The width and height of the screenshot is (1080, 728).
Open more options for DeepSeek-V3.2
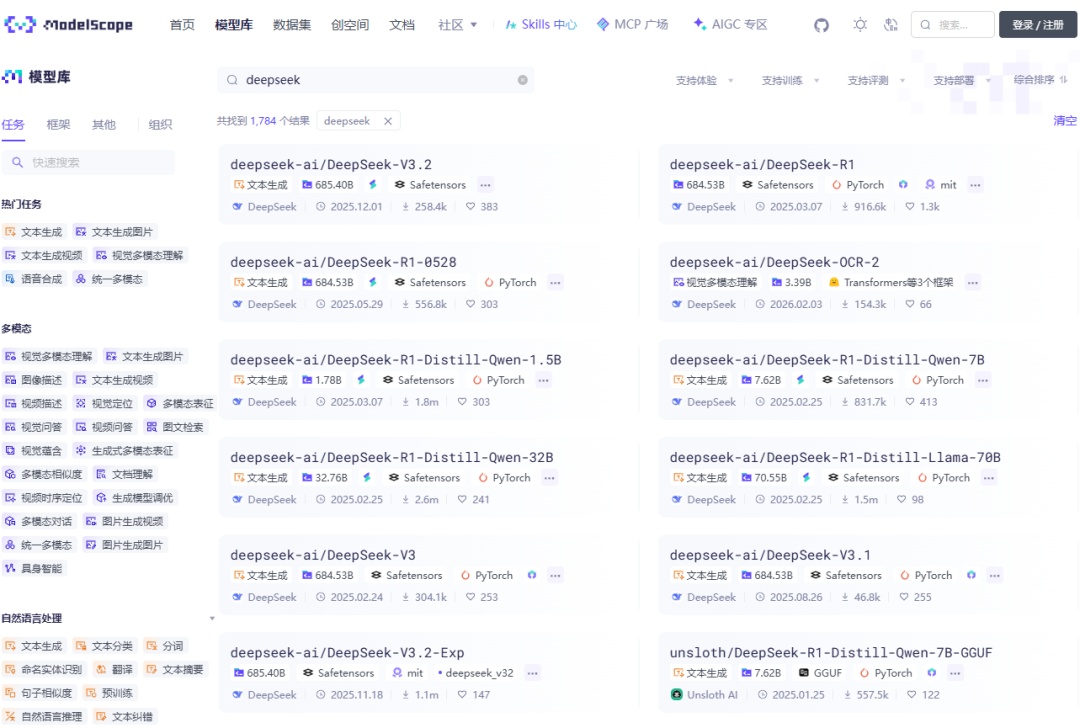[486, 185]
